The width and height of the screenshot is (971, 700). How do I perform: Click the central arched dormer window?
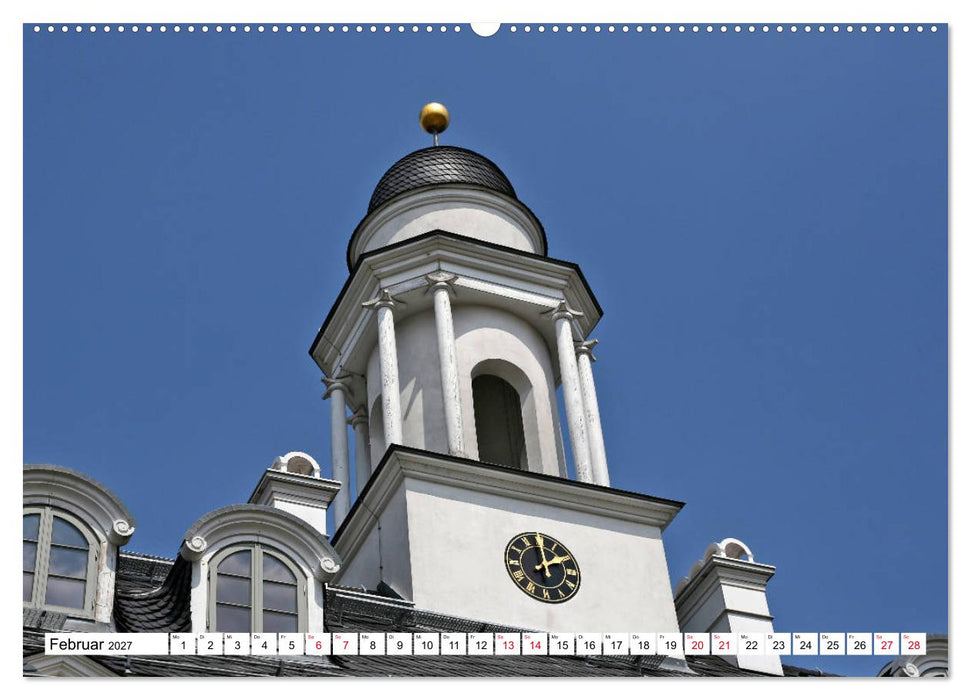[256, 588]
